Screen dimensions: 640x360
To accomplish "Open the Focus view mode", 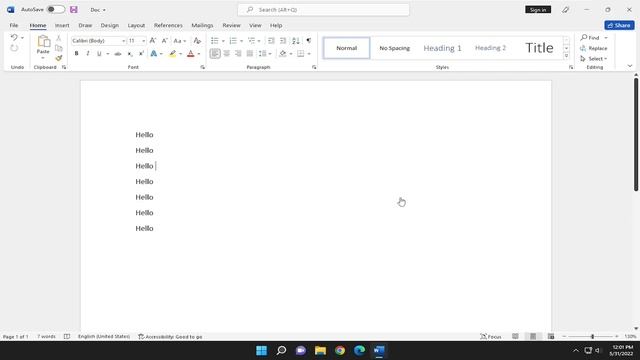I will 491,336.
